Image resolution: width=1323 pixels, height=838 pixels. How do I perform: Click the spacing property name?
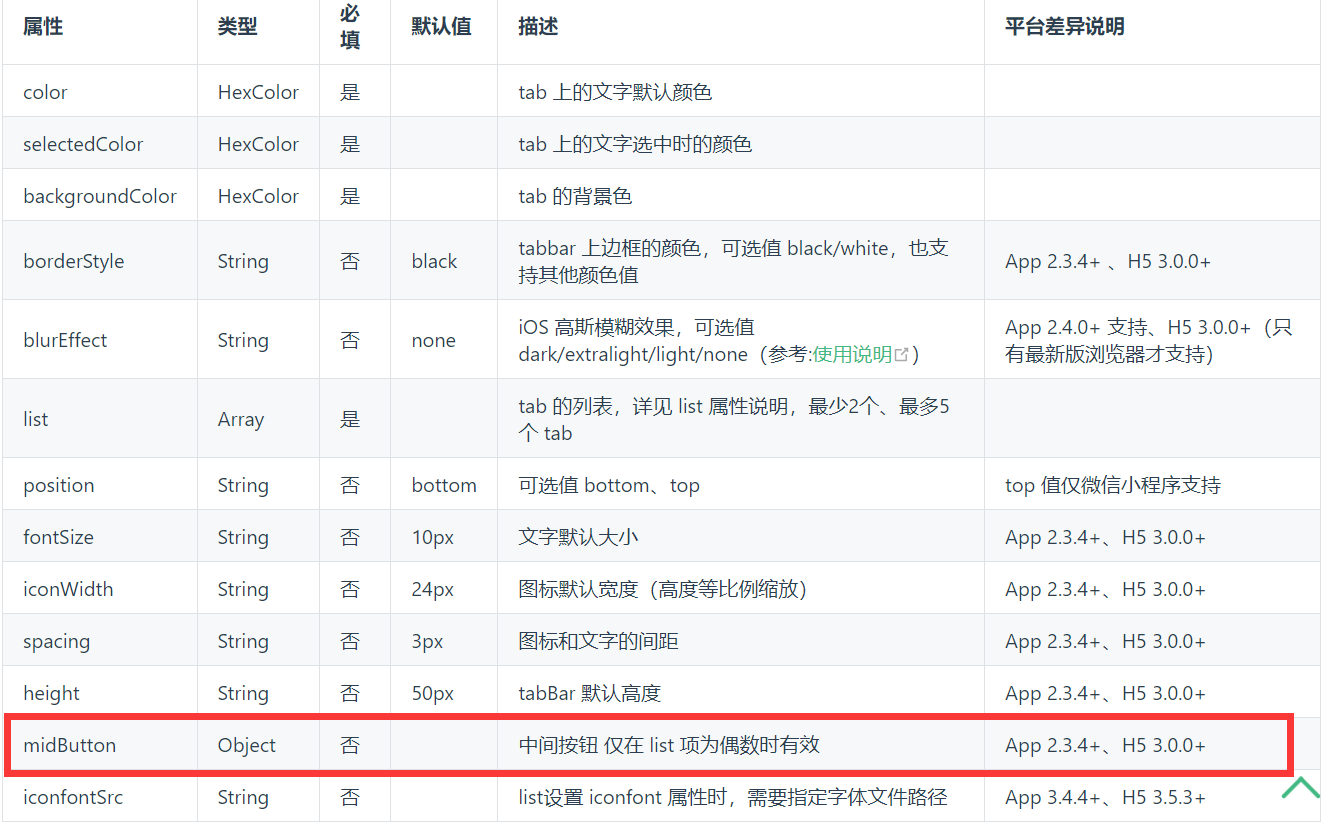56,641
